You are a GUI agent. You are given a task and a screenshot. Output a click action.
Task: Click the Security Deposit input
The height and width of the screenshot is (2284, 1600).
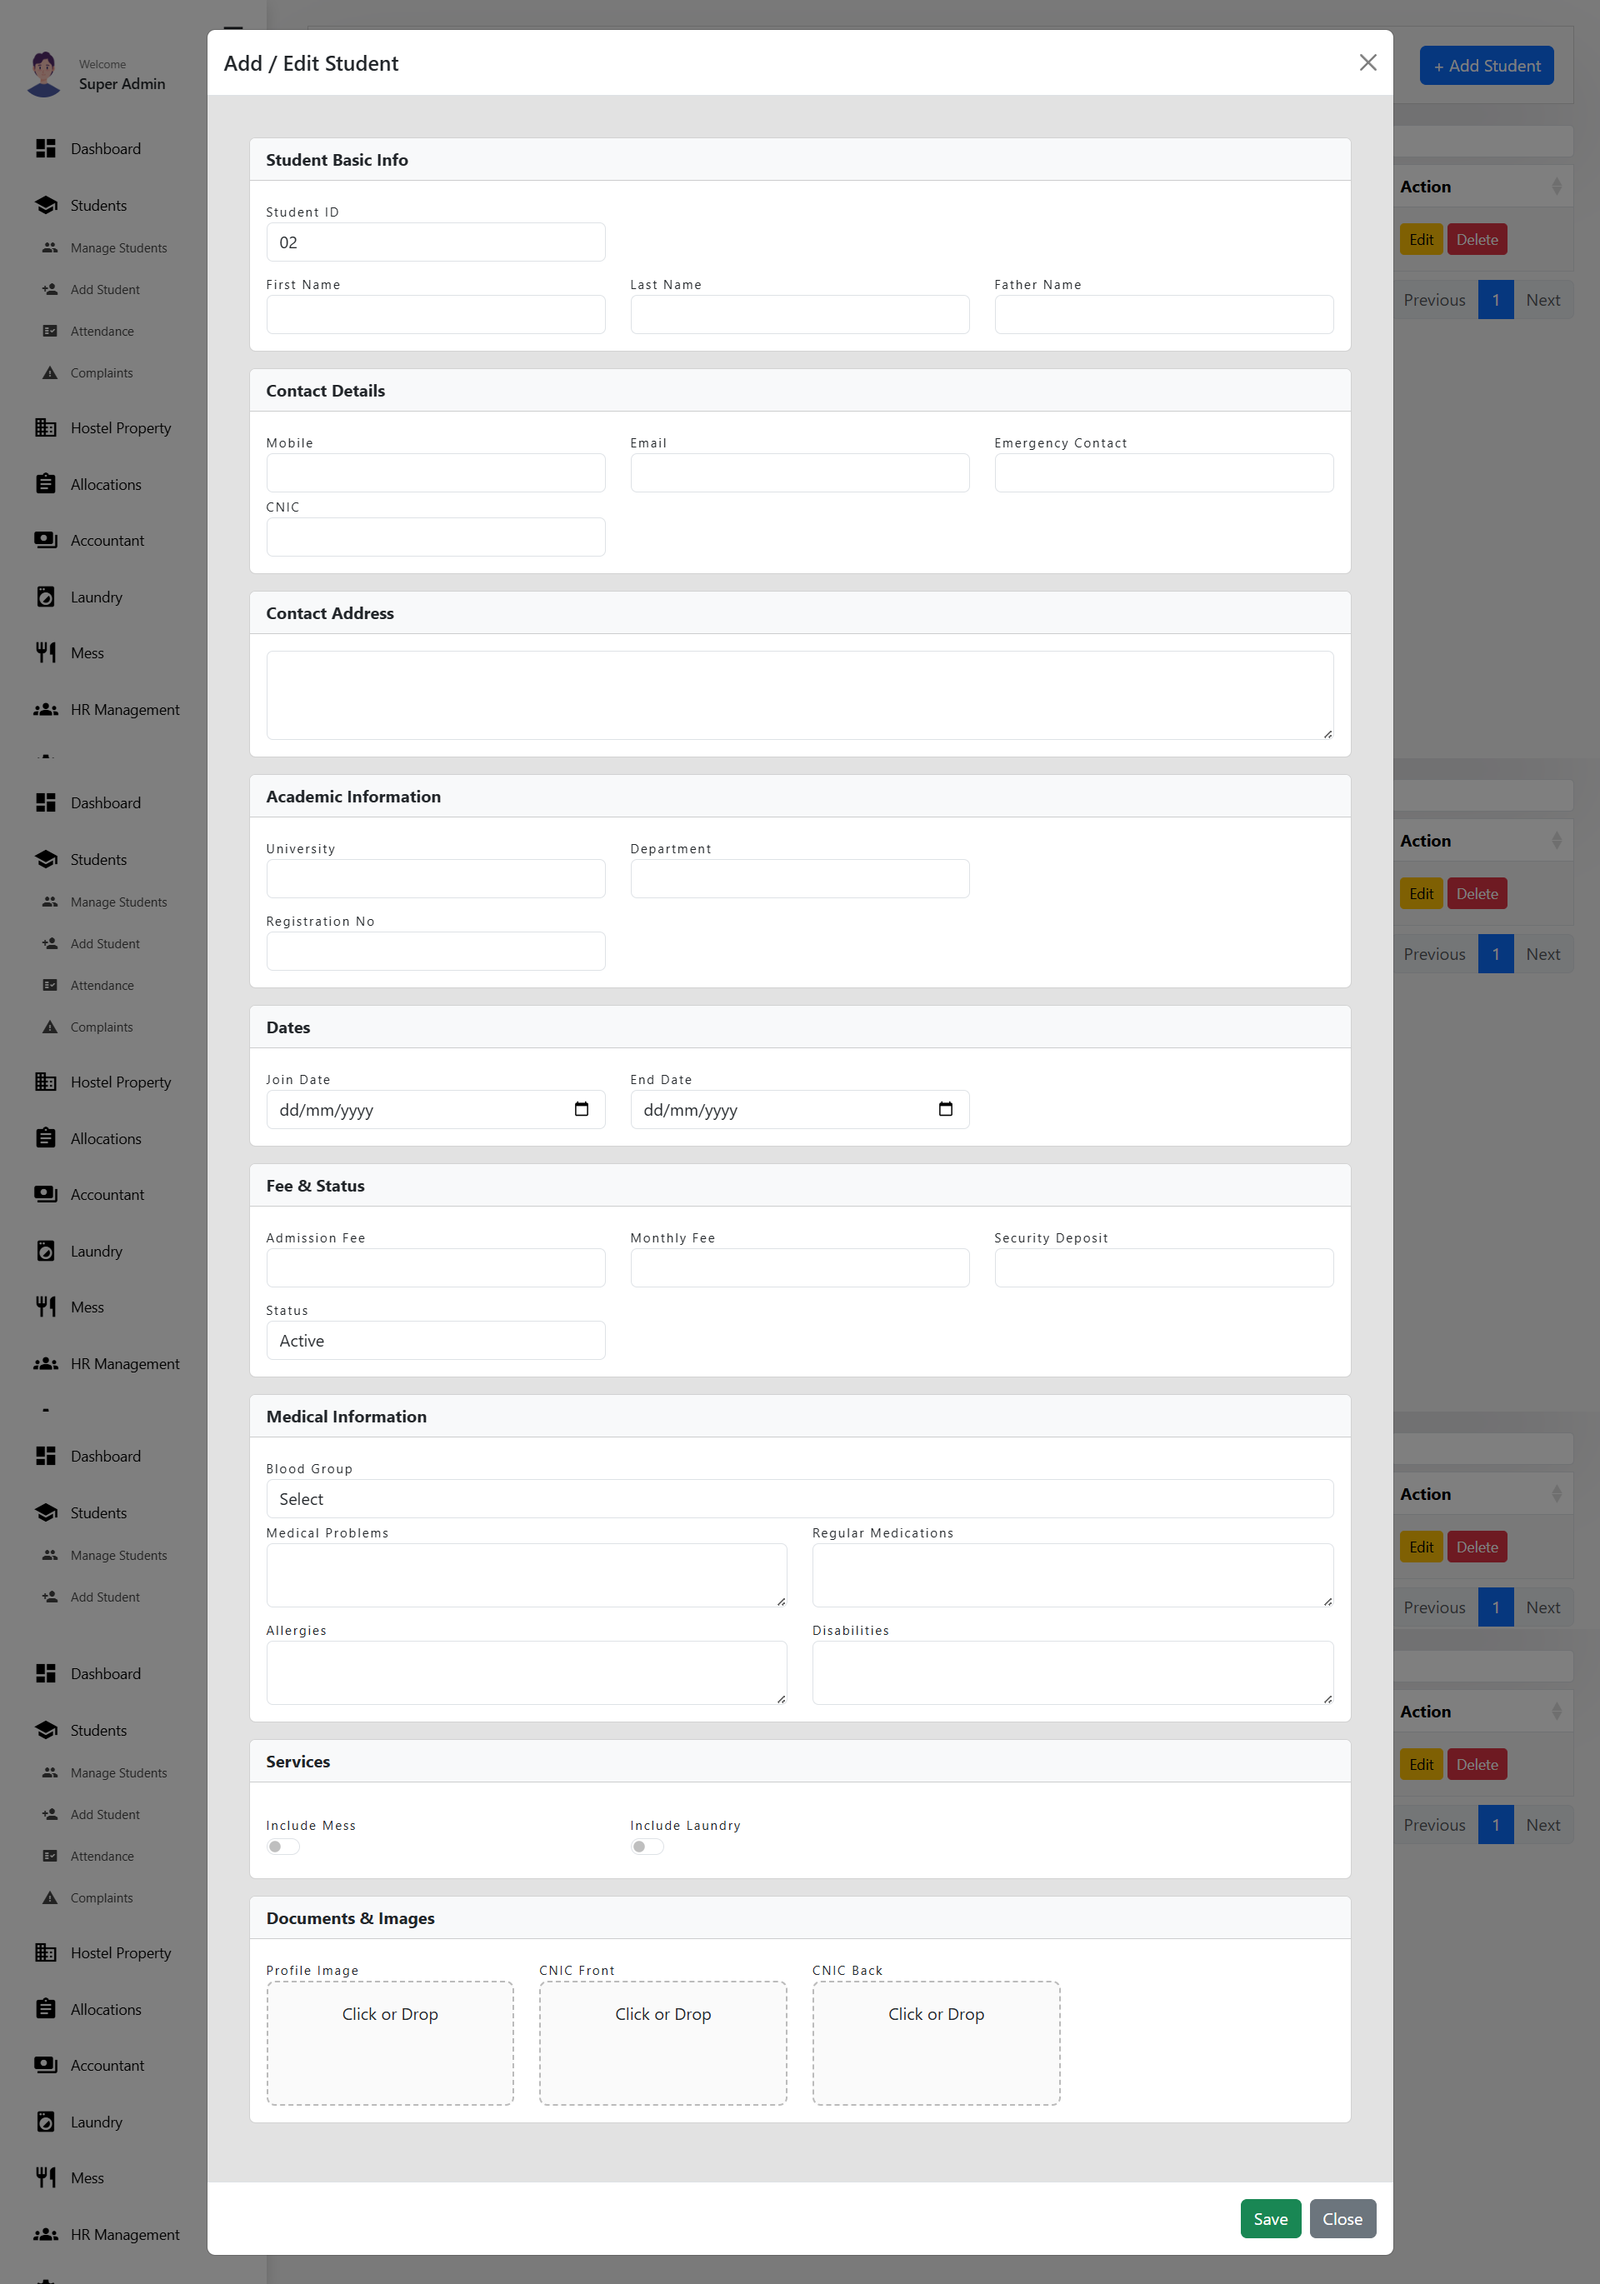click(x=1164, y=1268)
